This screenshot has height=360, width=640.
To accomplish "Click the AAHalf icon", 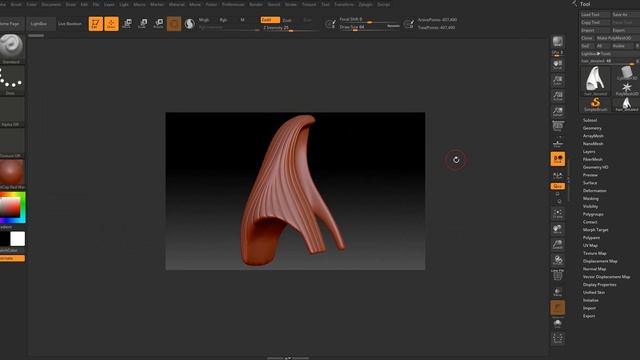I will point(558,111).
